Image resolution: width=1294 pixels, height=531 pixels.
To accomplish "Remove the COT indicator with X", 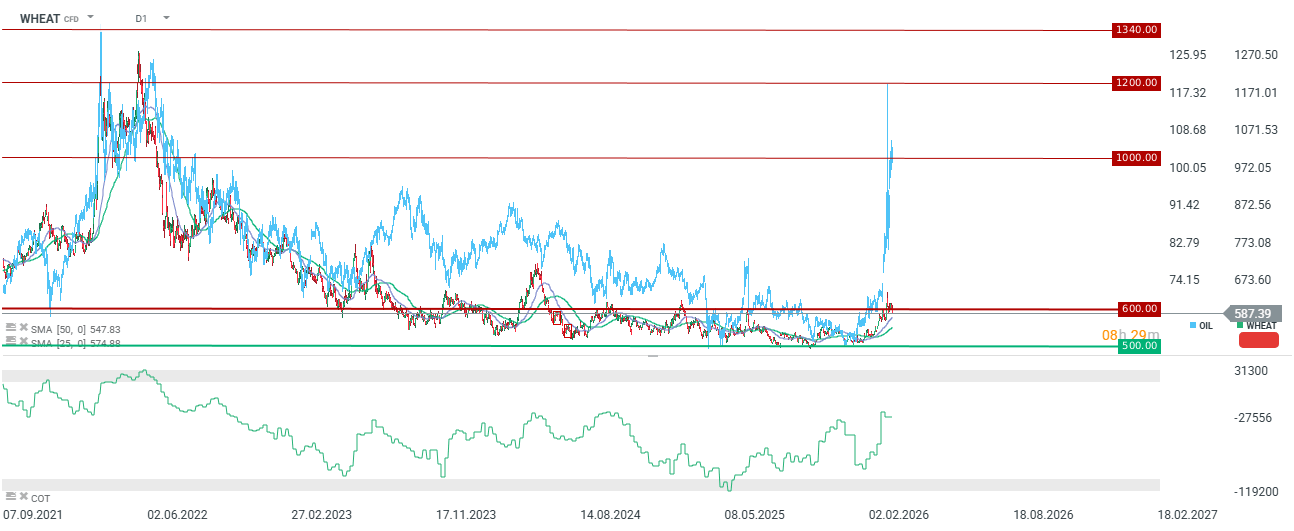I will click(x=23, y=497).
